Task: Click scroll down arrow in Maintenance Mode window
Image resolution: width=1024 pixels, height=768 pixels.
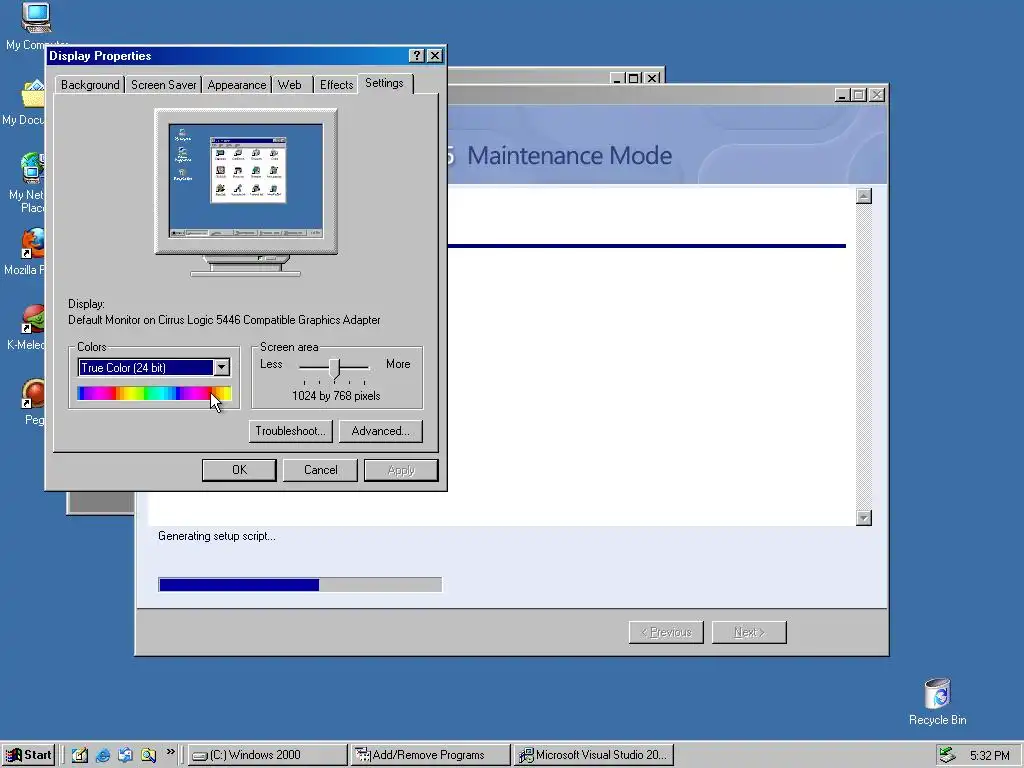Action: point(864,518)
